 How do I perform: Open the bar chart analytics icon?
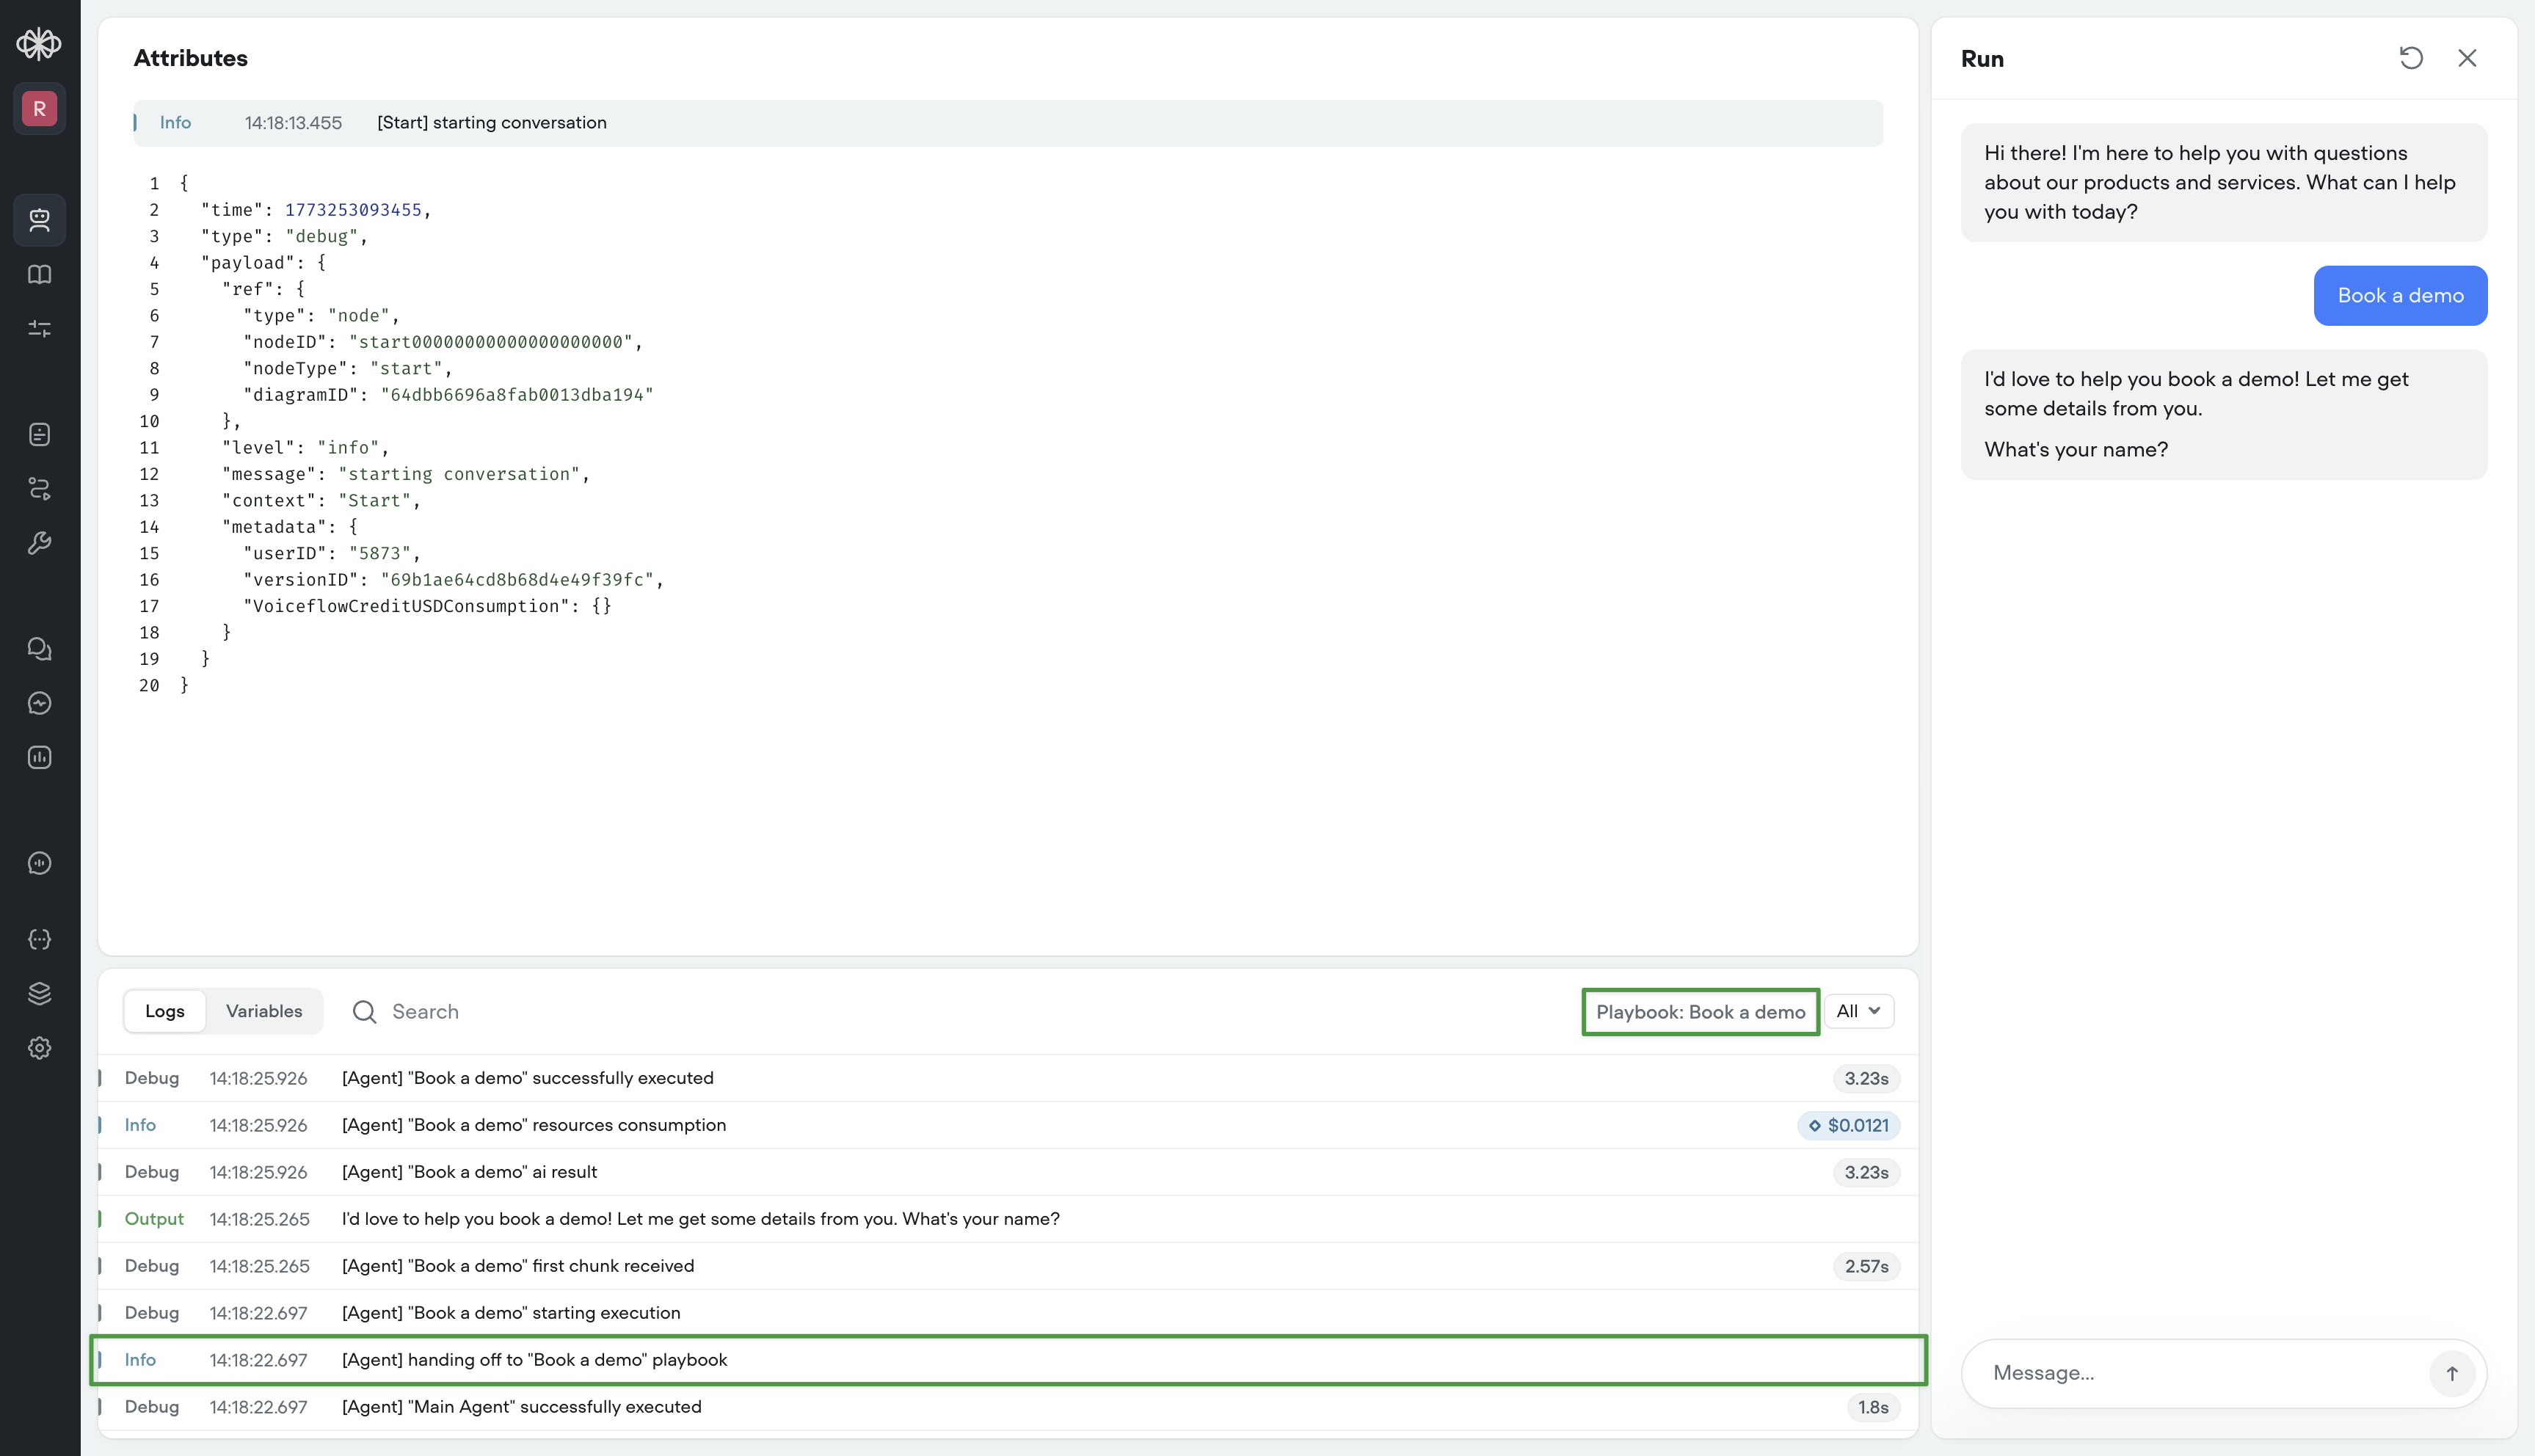coord(39,757)
